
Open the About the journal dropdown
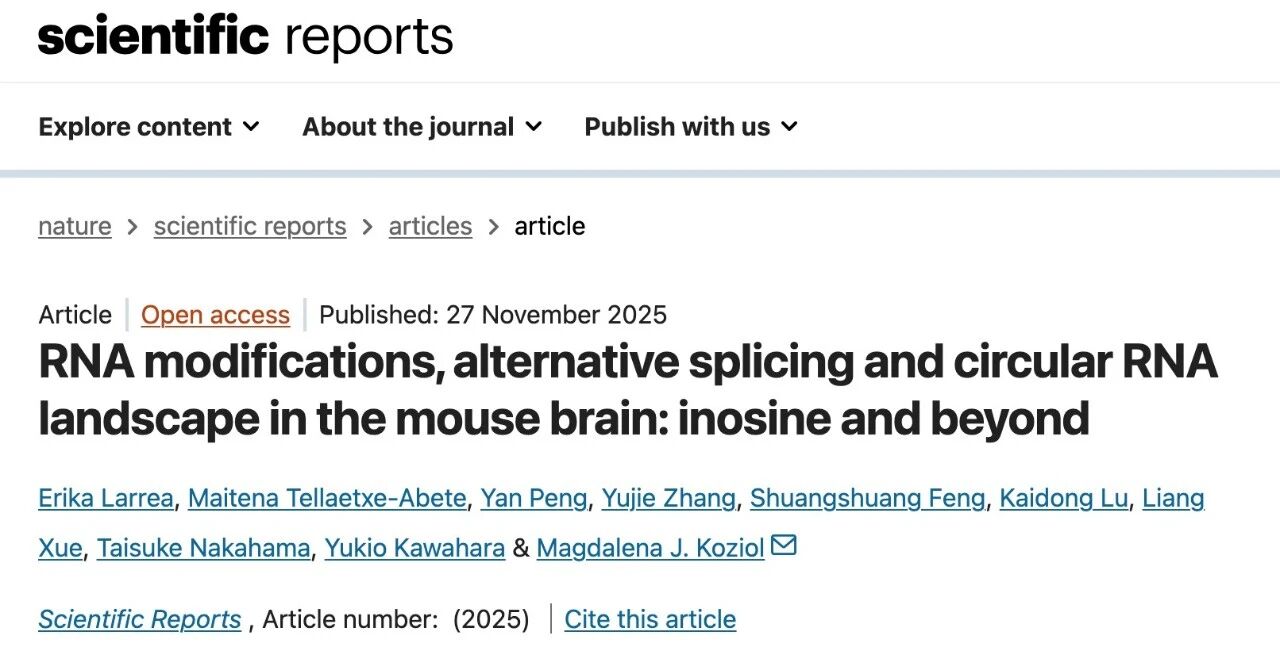[422, 127]
